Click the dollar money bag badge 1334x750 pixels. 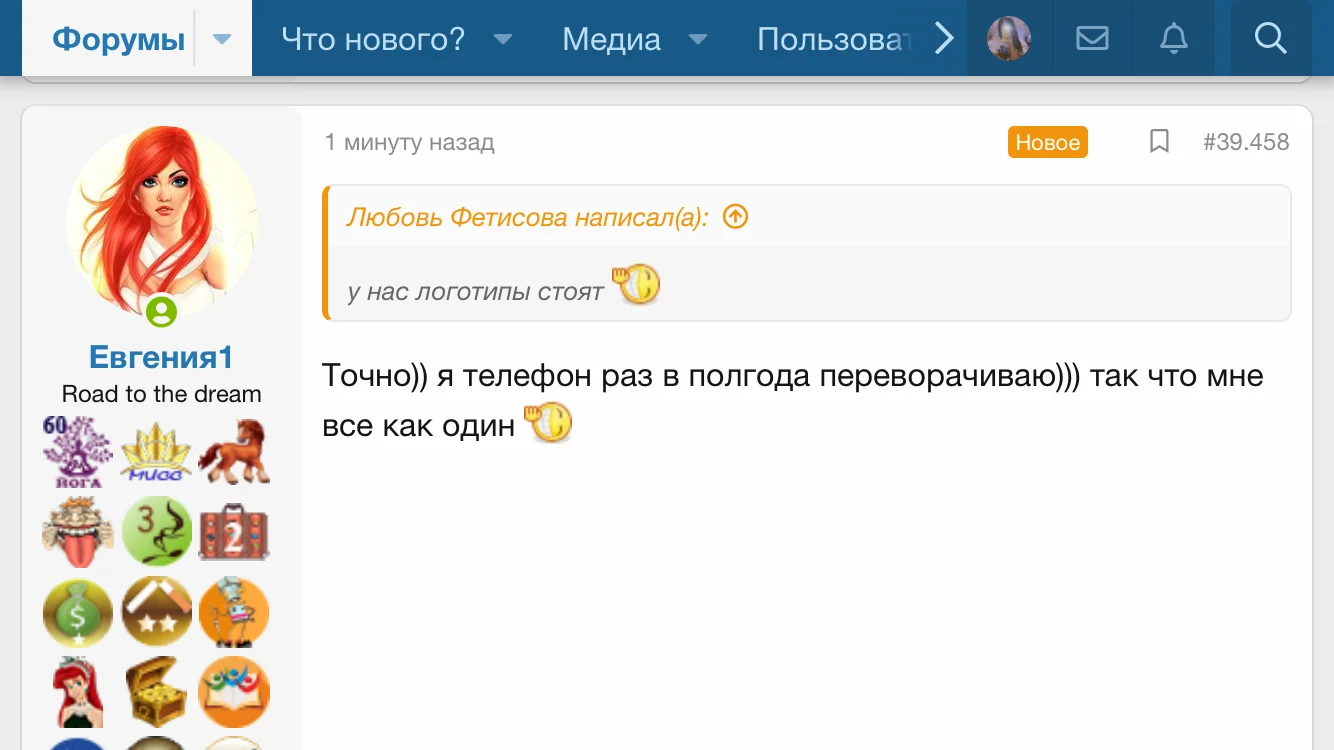pos(77,612)
